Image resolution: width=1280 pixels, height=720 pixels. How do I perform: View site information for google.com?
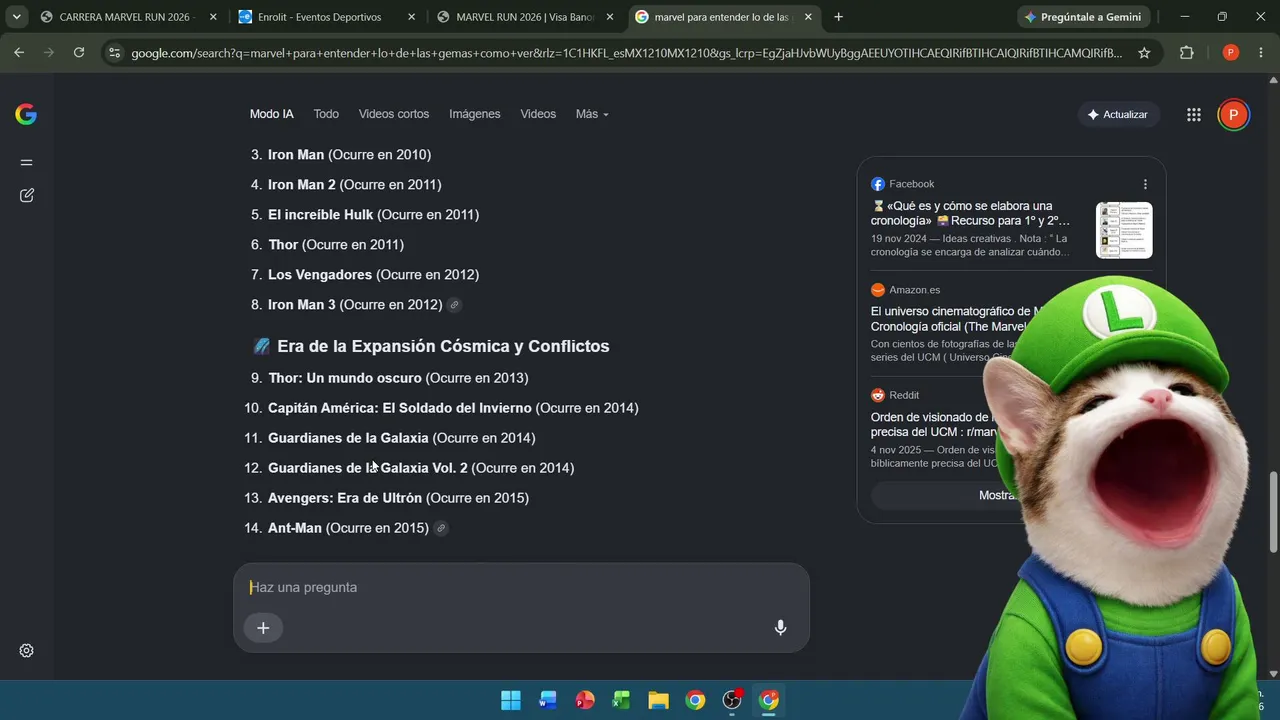[114, 53]
